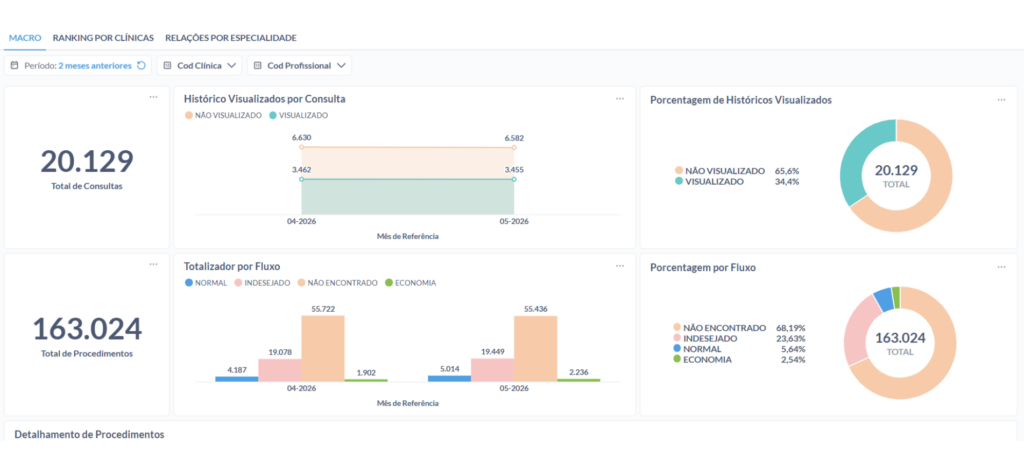1024x464 pixels.
Task: Toggle INDESEJADO series in bar chart legend
Action: pyautogui.click(x=261, y=283)
